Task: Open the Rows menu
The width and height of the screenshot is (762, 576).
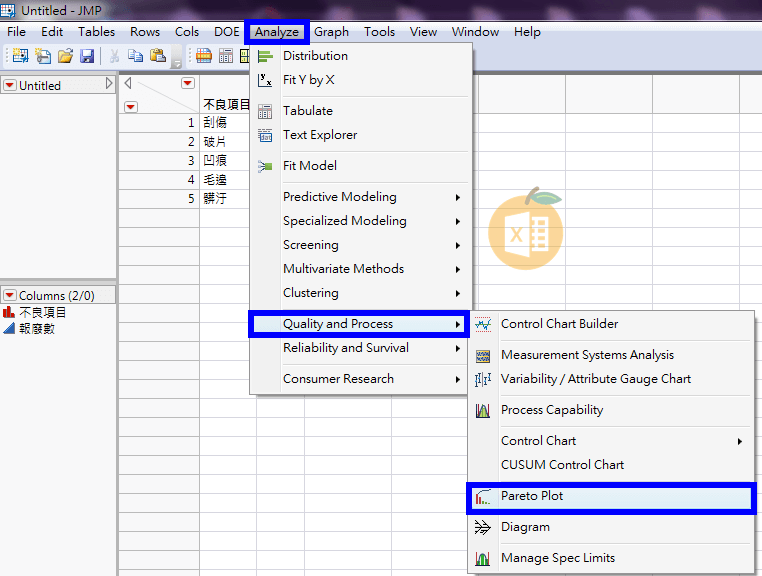Action: coord(145,32)
